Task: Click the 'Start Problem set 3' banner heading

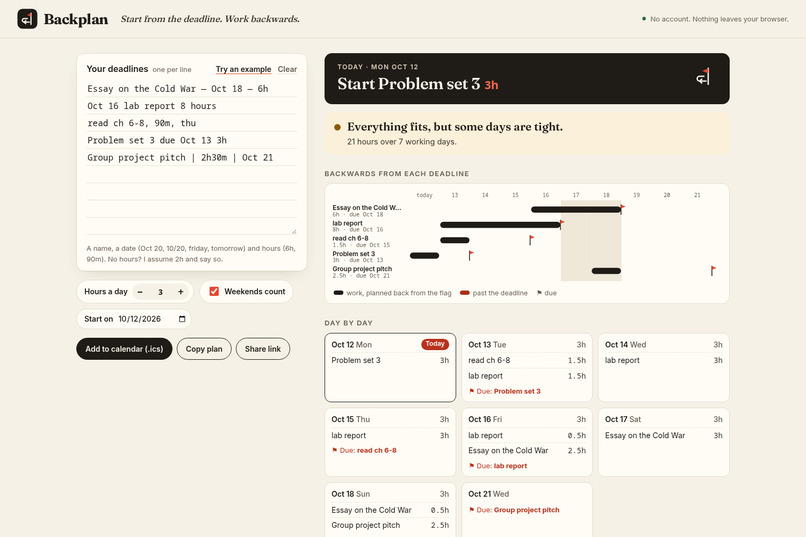Action: pyautogui.click(x=409, y=84)
